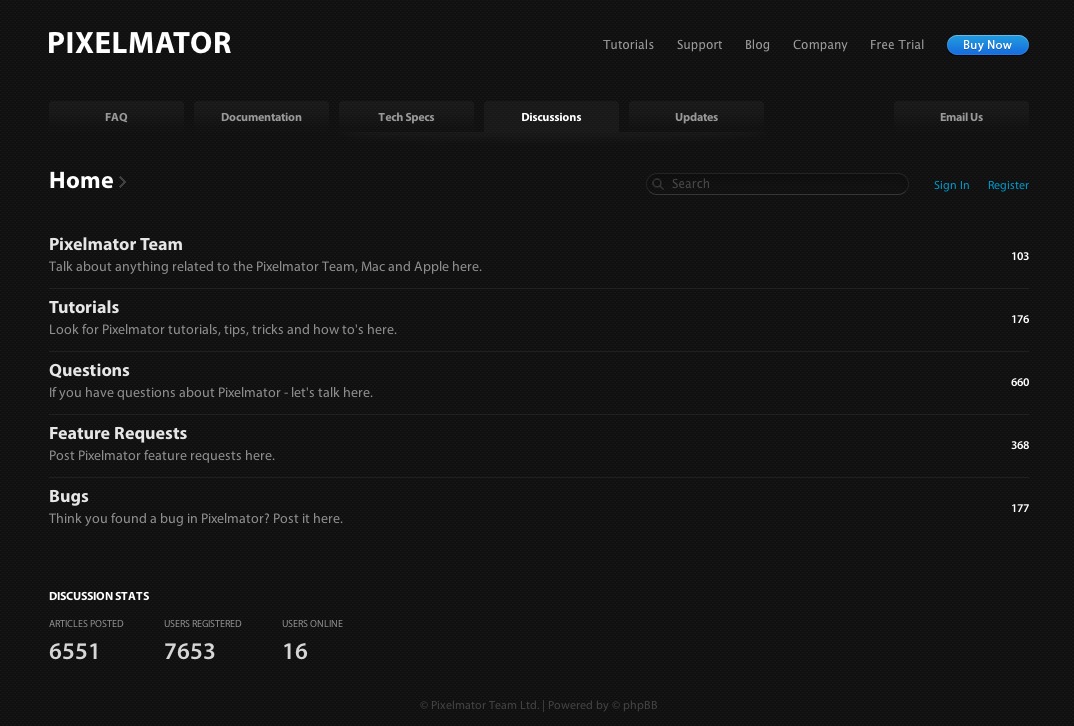
Task: Click the Sign In link
Action: [951, 185]
